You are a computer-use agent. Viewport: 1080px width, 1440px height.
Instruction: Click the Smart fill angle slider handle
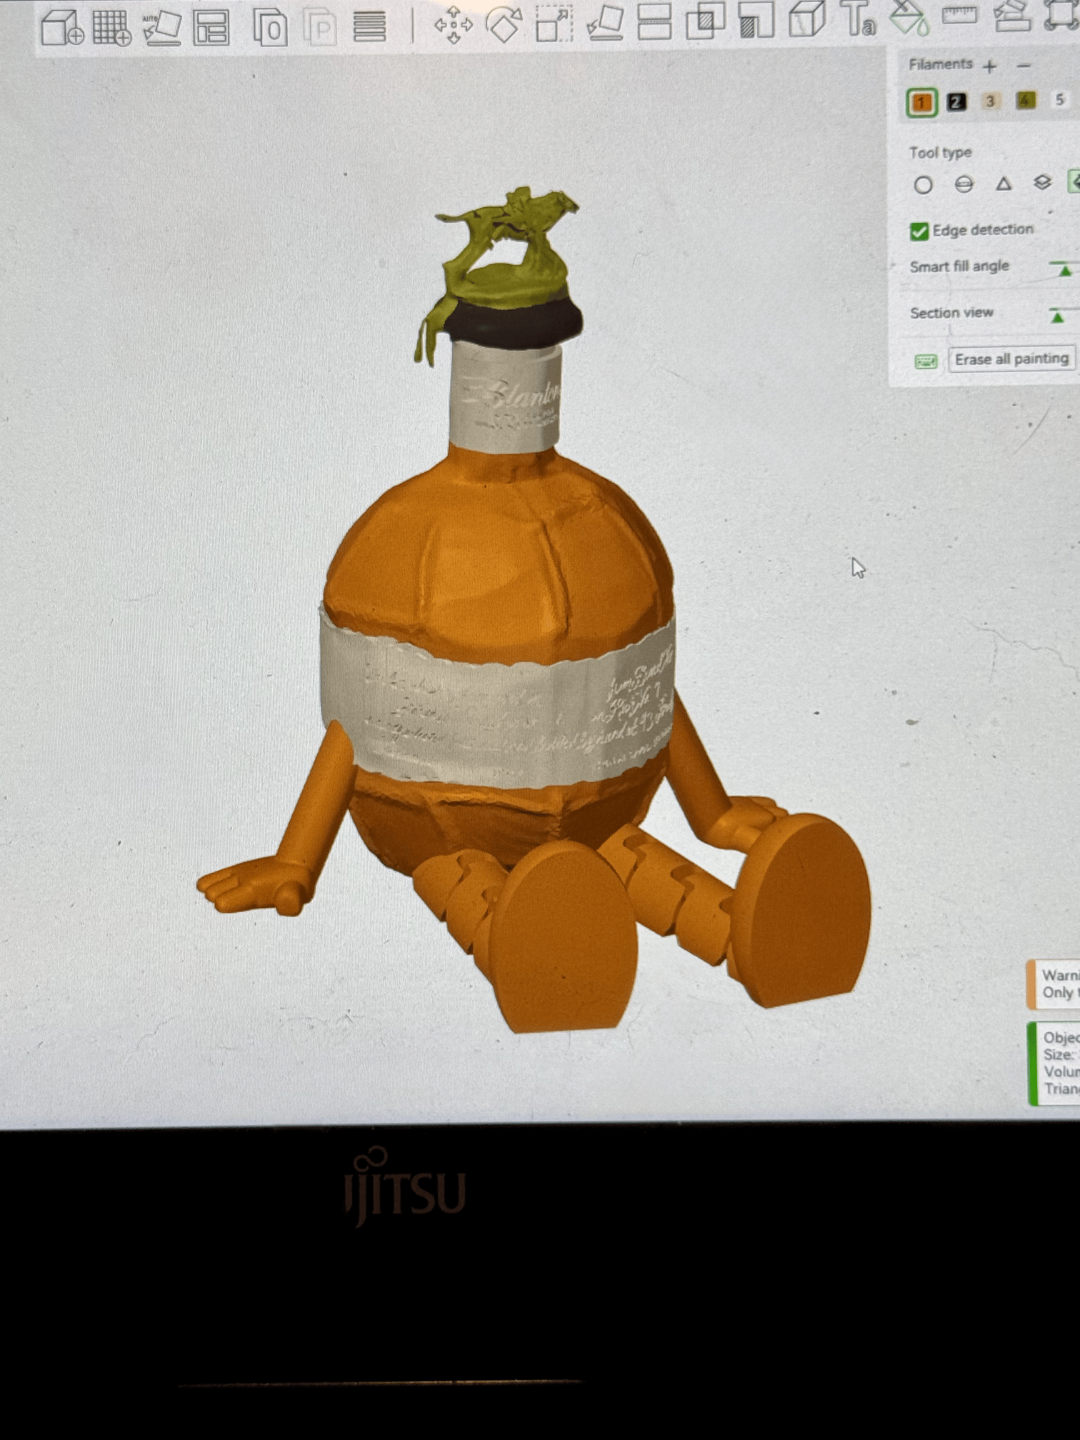1065,270
